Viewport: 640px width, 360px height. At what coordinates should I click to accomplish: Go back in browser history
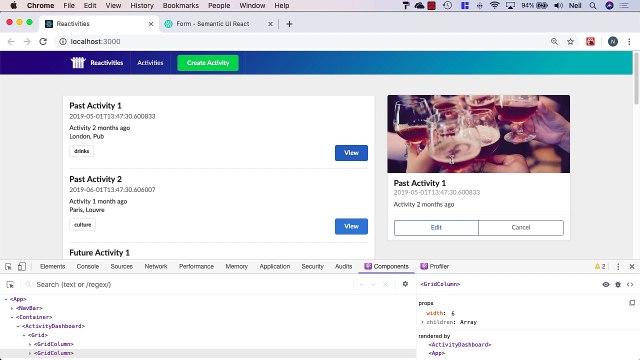pyautogui.click(x=11, y=42)
